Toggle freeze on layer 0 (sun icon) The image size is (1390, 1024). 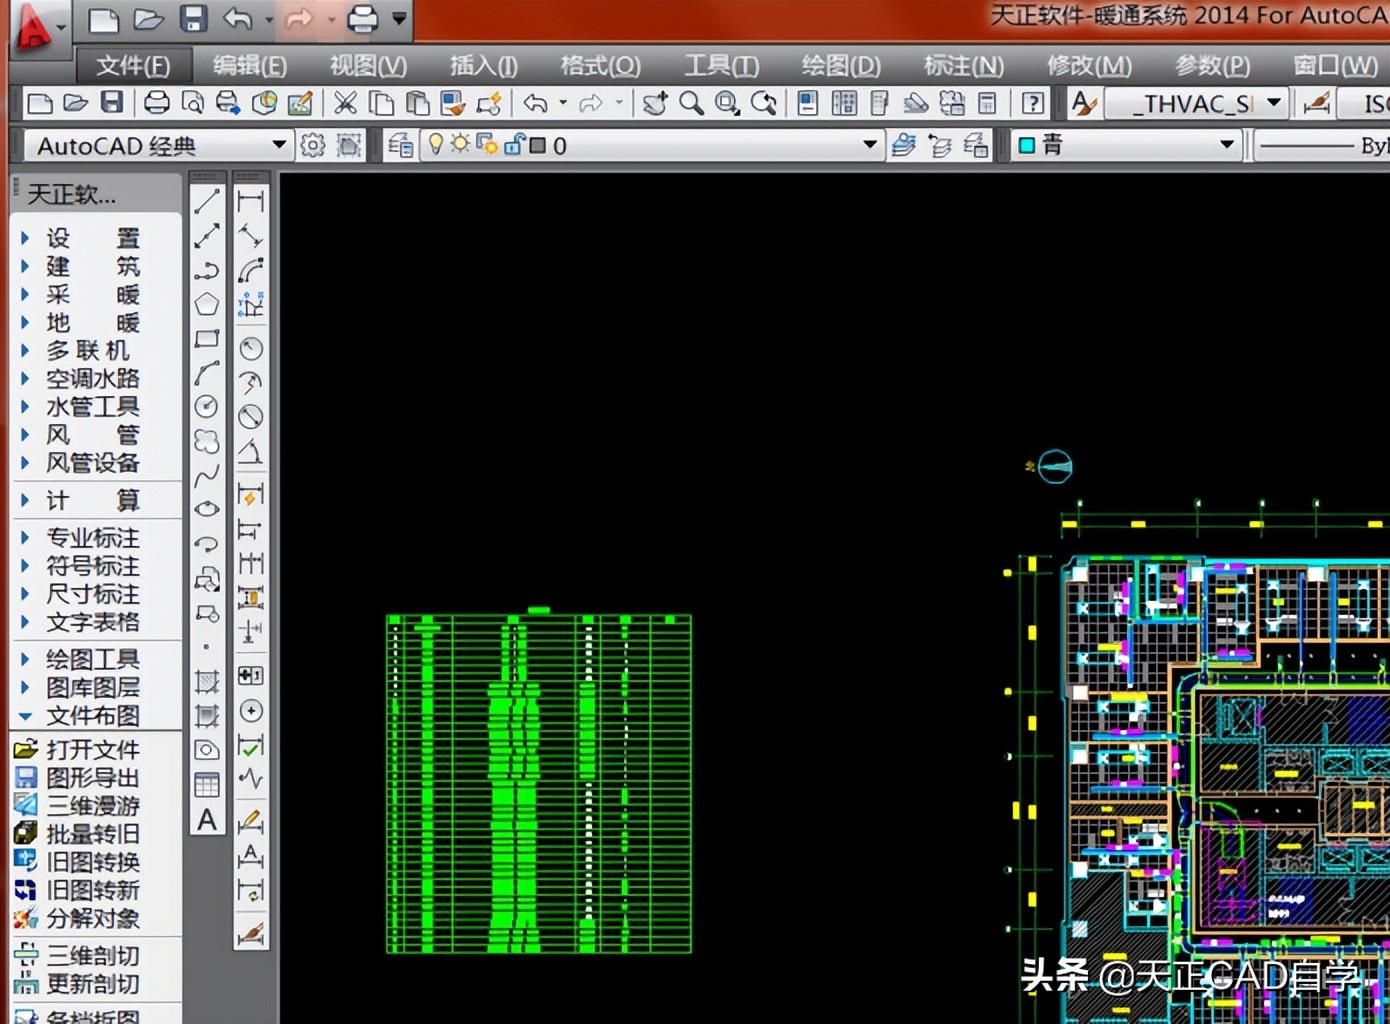459,143
